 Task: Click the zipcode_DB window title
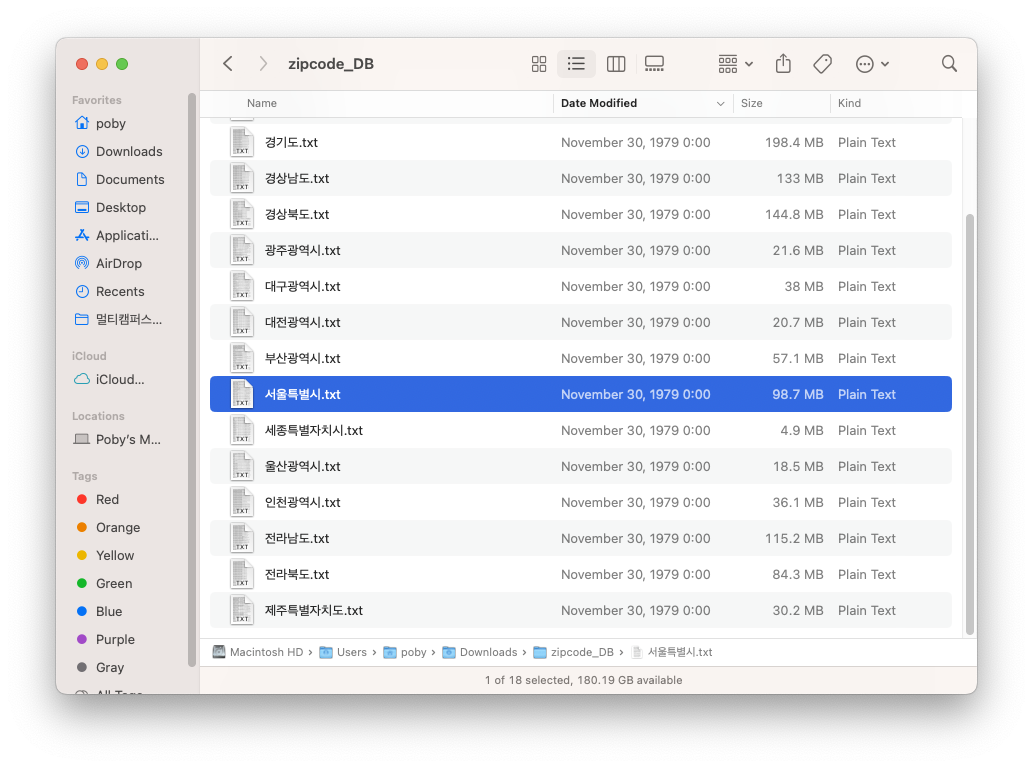331,64
